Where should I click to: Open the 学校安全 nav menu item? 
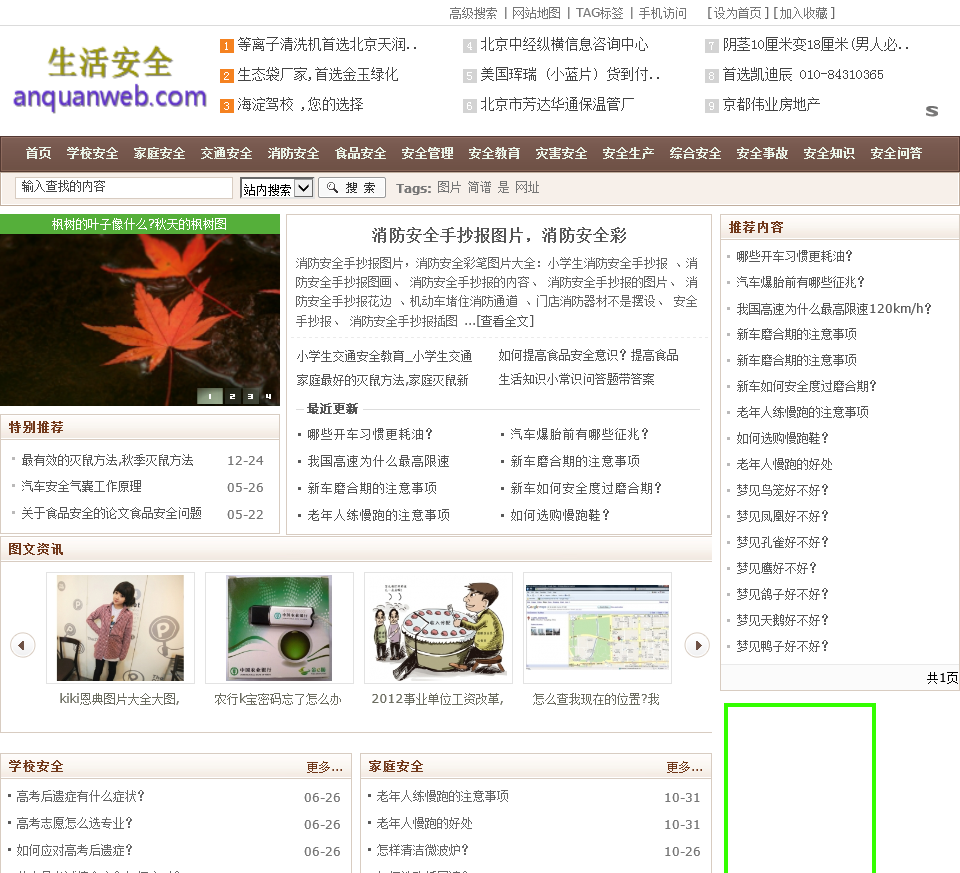(x=92, y=153)
